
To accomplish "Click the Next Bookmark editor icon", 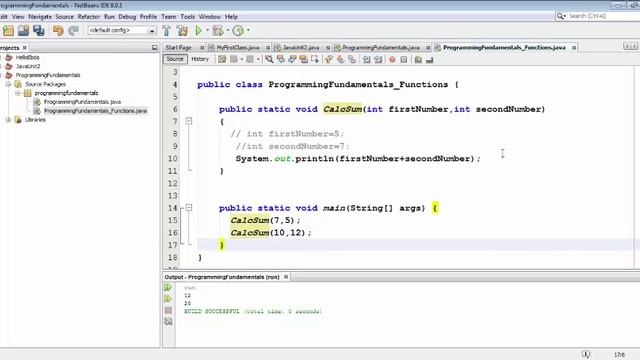I will coord(340,60).
